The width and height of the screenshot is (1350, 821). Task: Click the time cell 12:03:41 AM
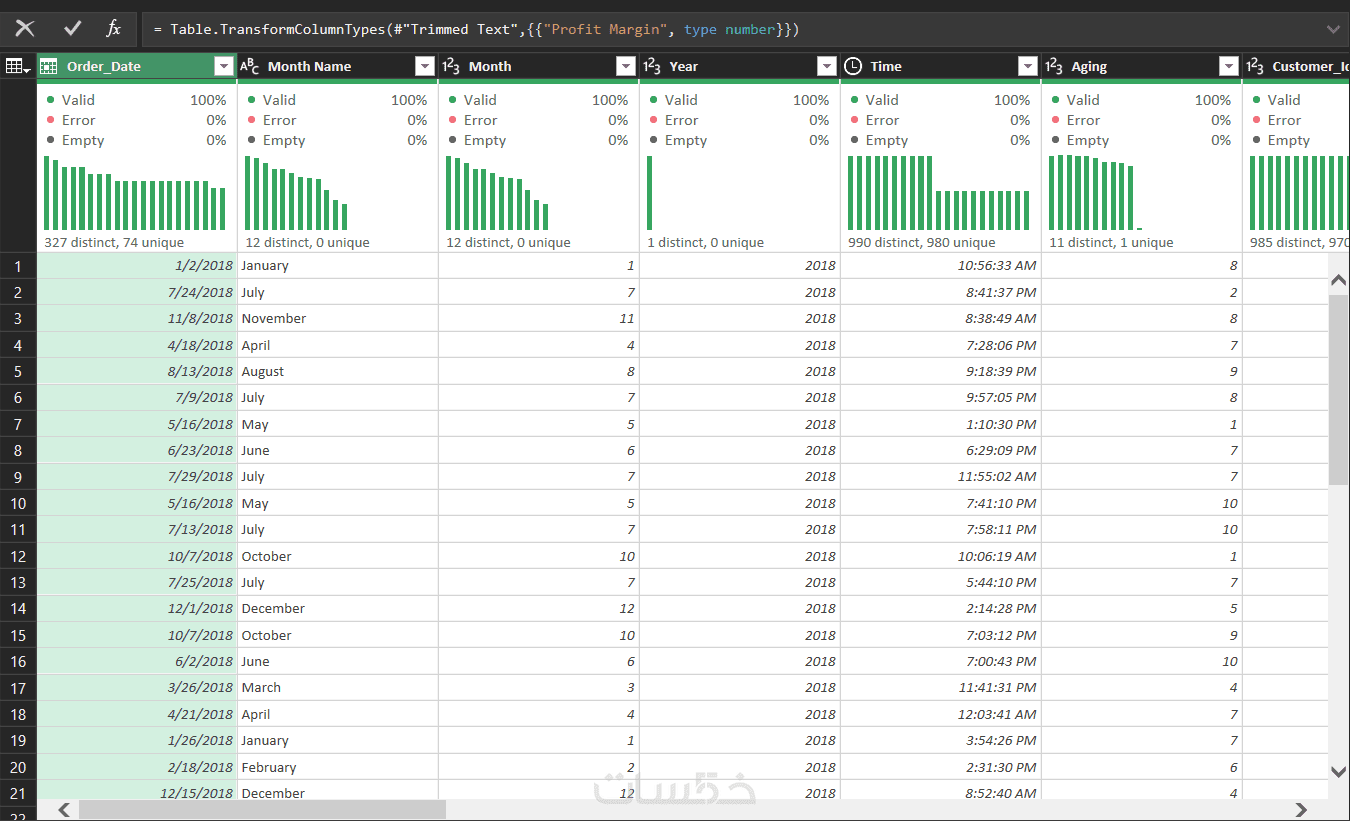click(x=941, y=714)
